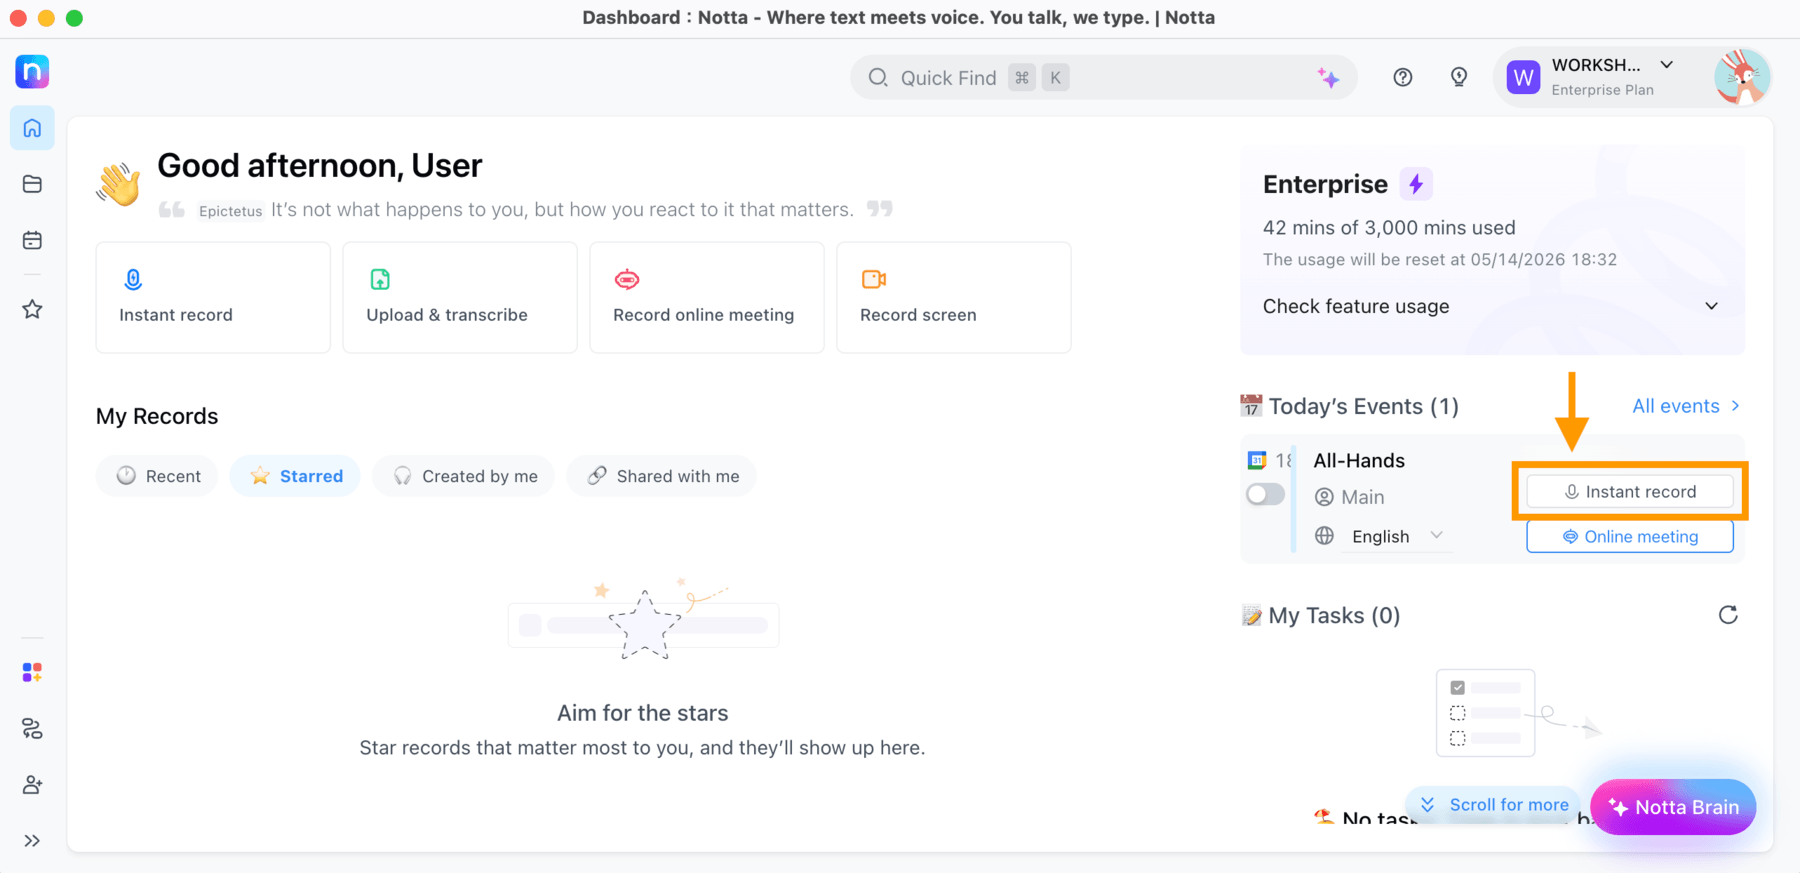Open Notta Brain assistant

click(1673, 807)
